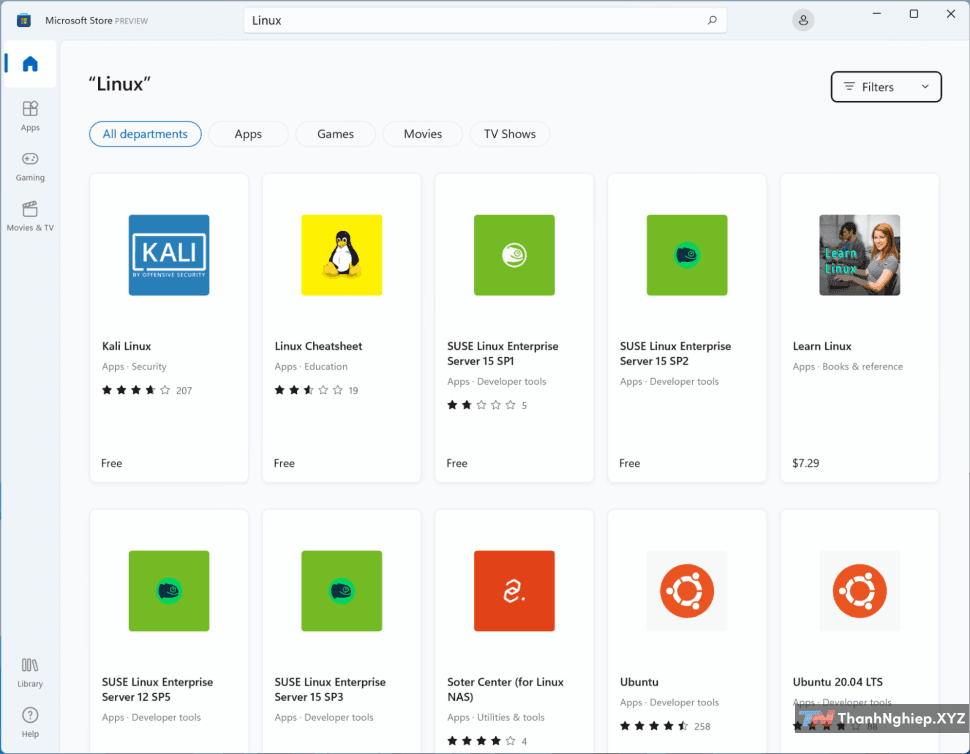The height and width of the screenshot is (754, 970).
Task: Click the Ubuntu title text
Action: point(639,682)
